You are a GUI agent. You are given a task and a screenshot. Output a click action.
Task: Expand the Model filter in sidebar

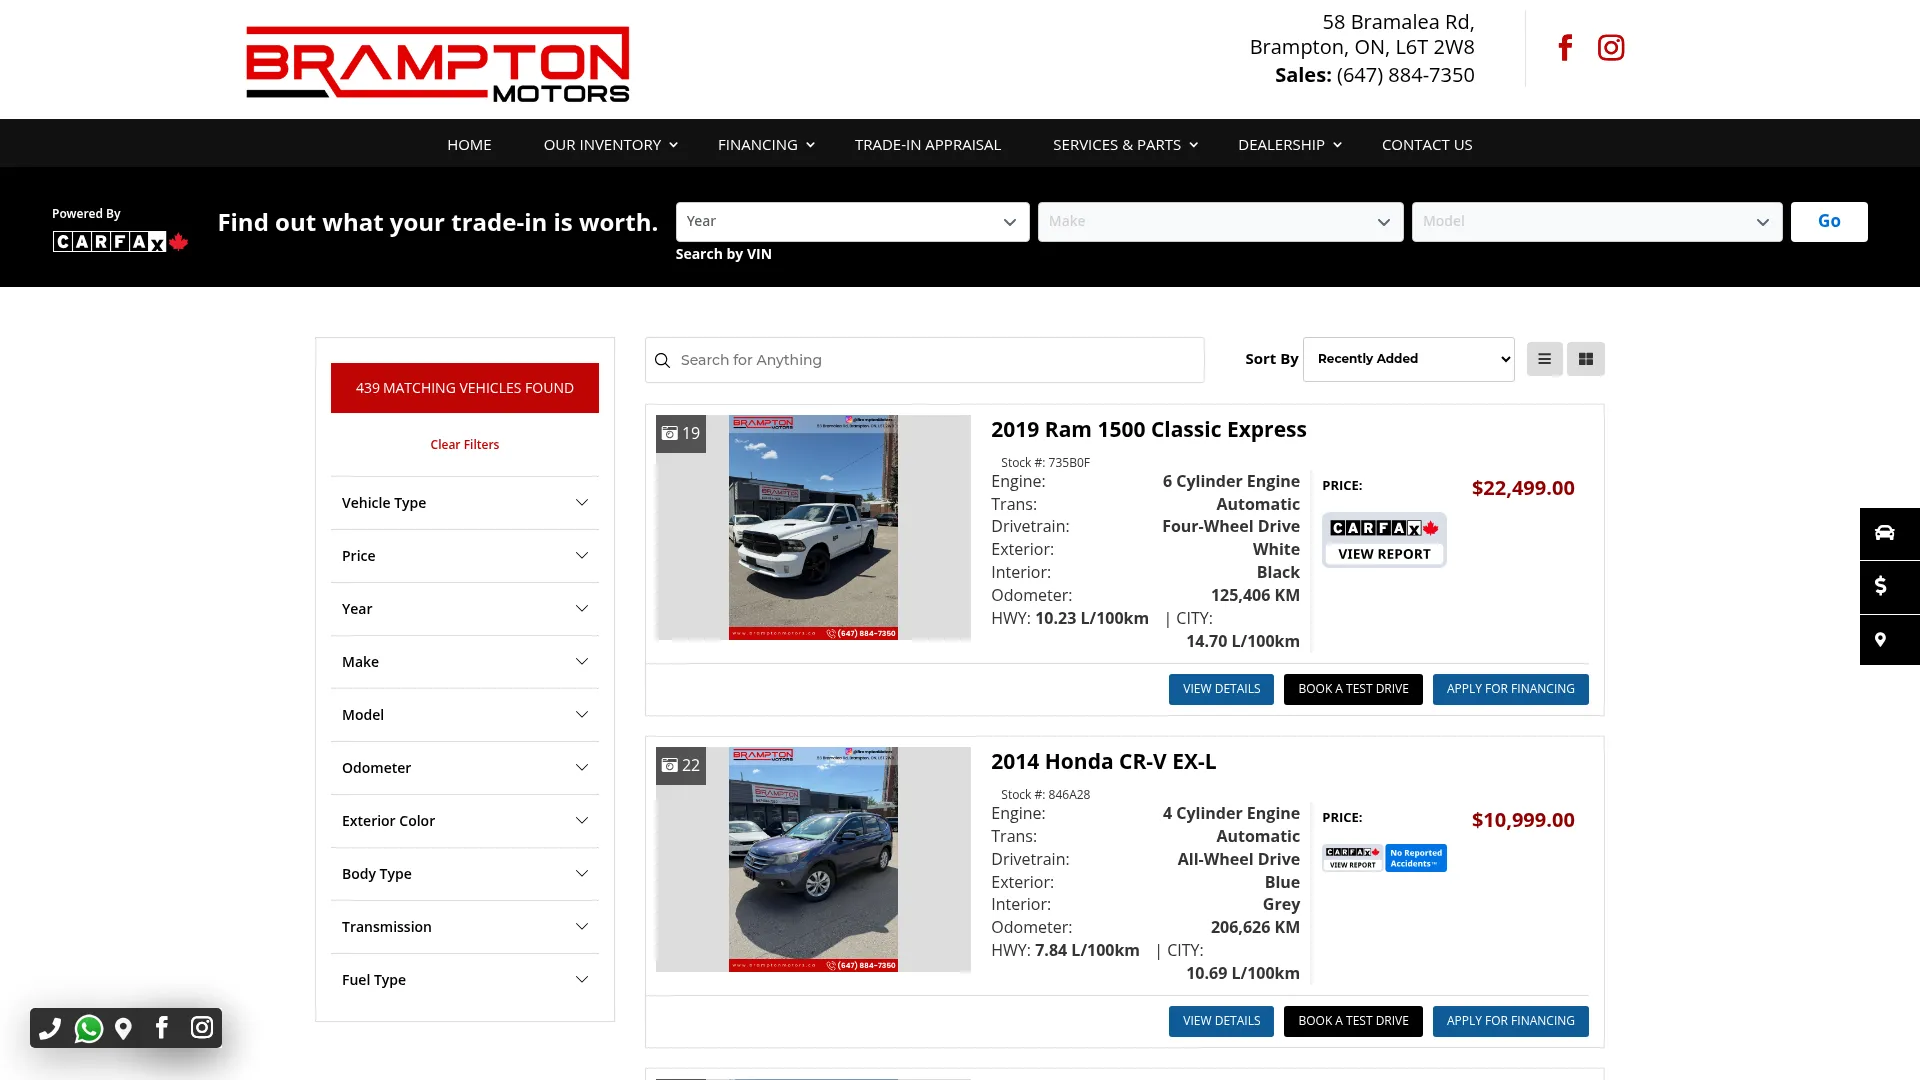(465, 715)
